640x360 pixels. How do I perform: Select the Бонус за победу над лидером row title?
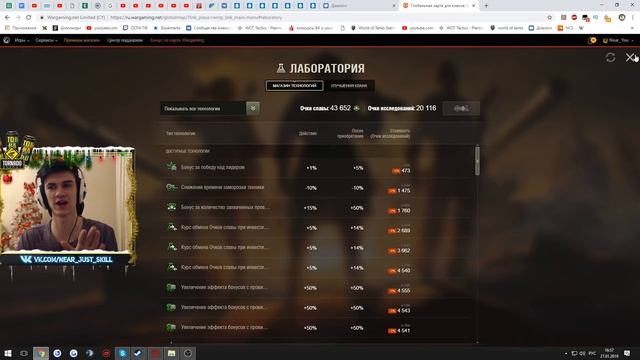click(213, 167)
